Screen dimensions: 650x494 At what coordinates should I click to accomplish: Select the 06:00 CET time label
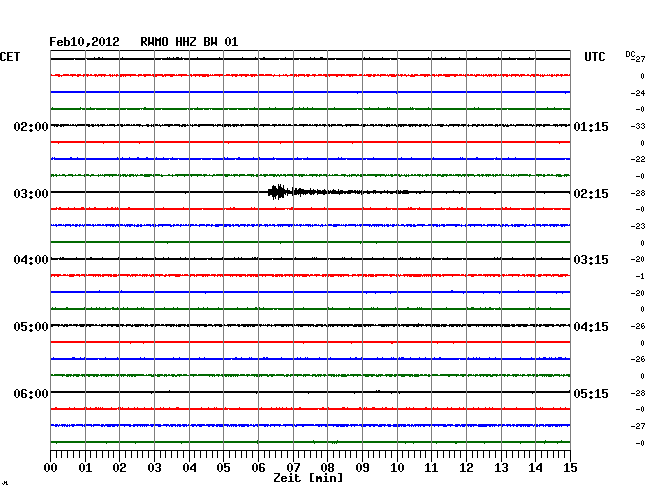point(31,393)
